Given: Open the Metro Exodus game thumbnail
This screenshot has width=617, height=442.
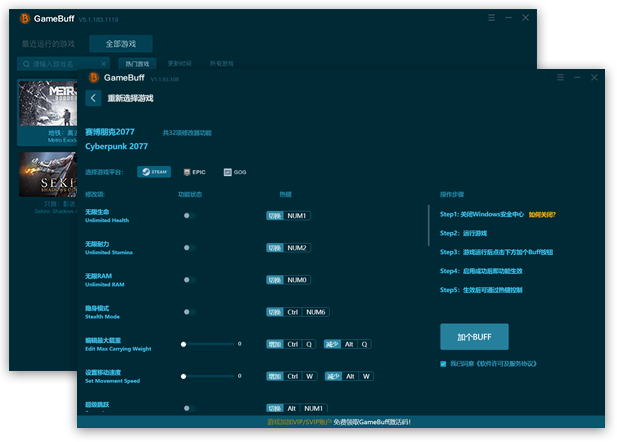Looking at the screenshot, I should 48,104.
